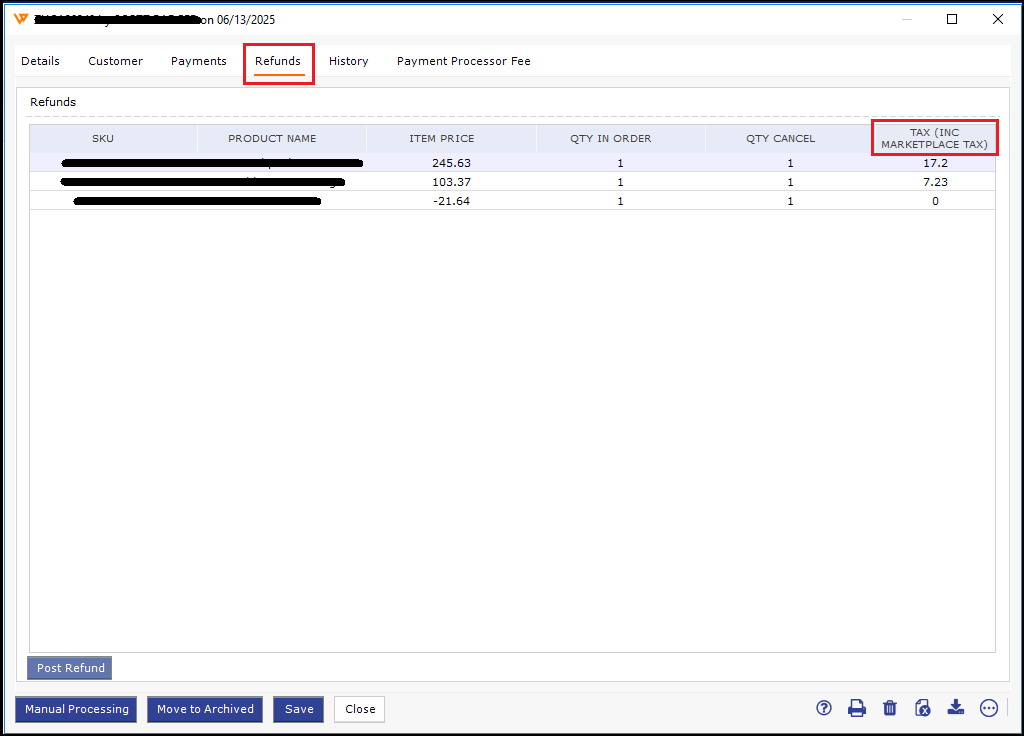1024x736 pixels.
Task: Click the print icon
Action: 857,708
